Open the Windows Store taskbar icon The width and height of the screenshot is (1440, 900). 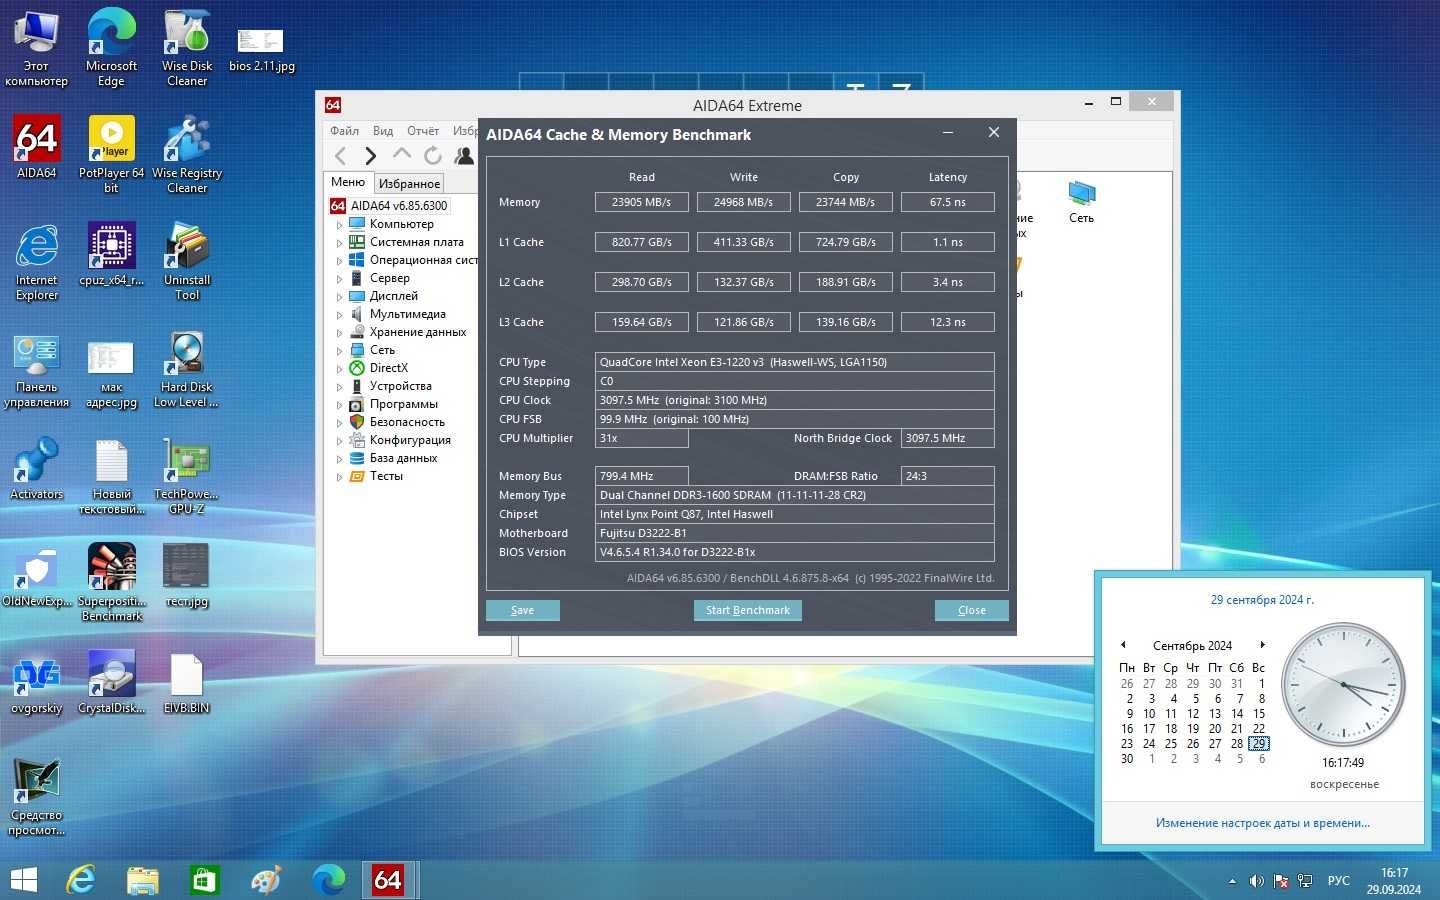204,880
